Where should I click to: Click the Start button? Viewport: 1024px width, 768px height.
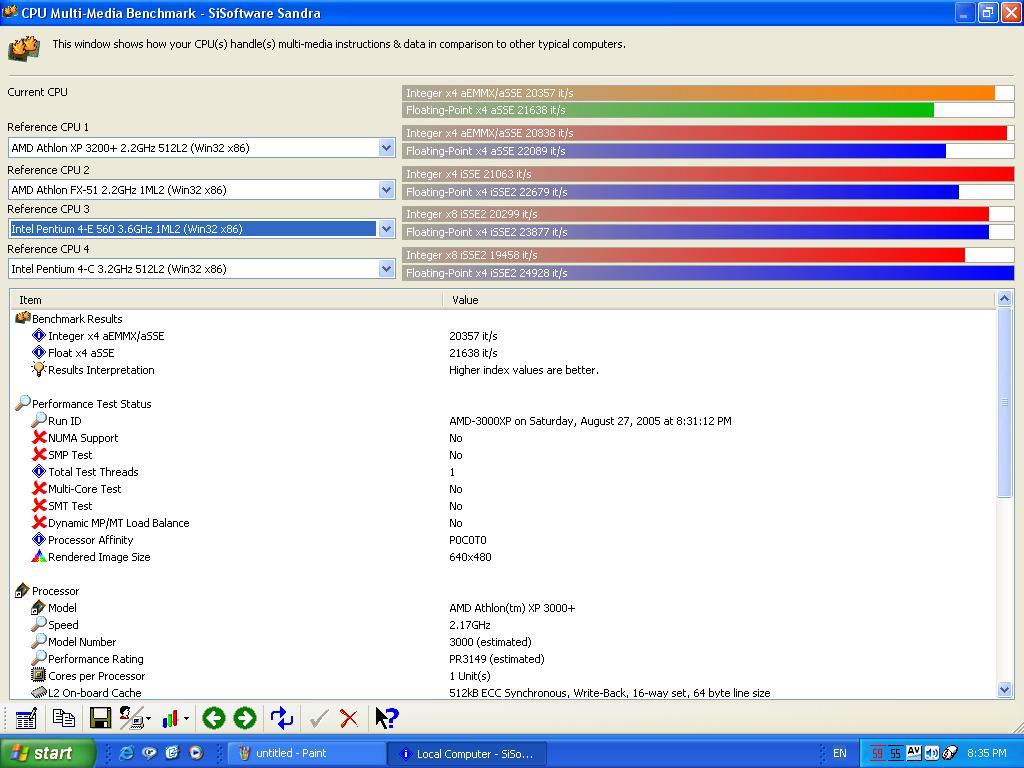point(47,753)
